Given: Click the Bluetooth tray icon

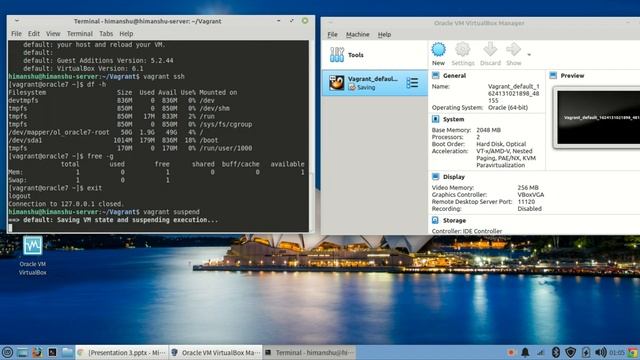Looking at the screenshot, I should click(x=555, y=352).
